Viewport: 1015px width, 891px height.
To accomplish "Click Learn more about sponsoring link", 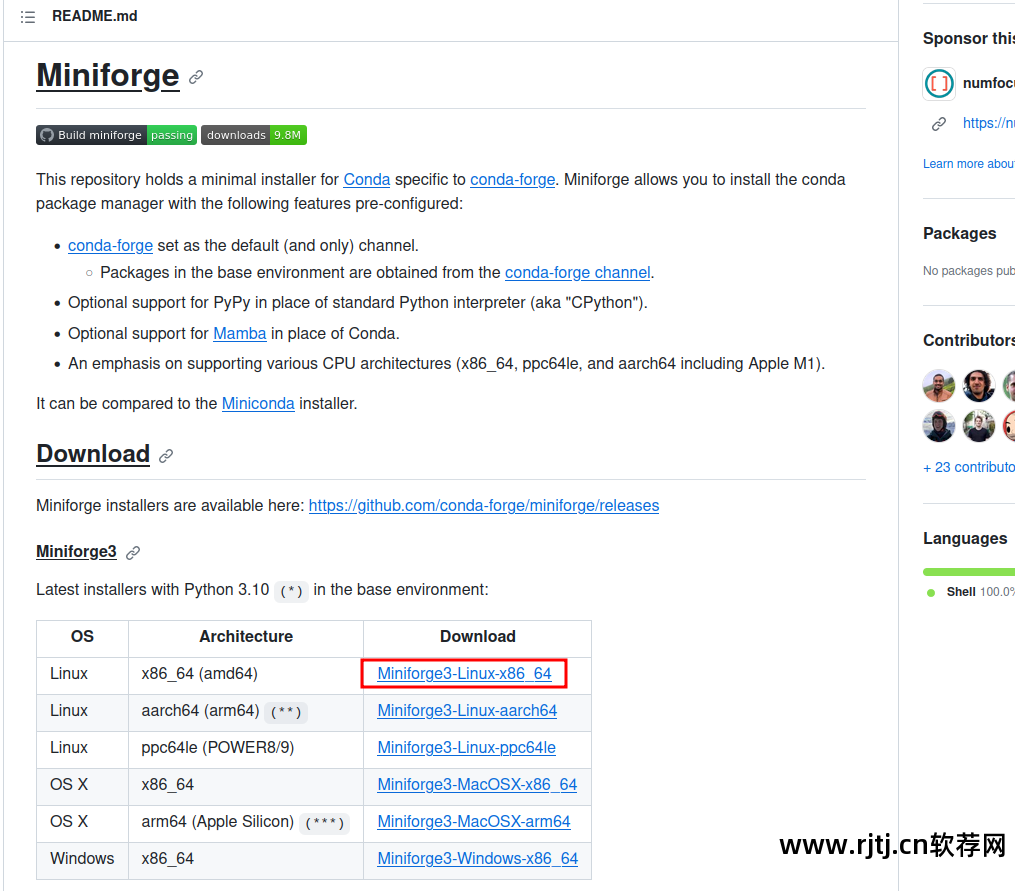I will click(x=968, y=164).
